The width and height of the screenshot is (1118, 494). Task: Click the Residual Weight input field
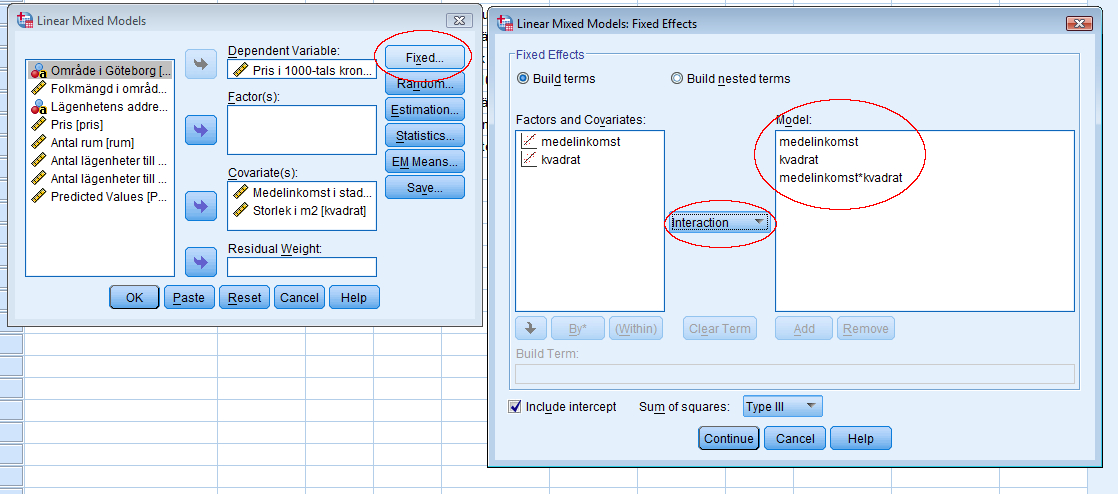tap(301, 267)
